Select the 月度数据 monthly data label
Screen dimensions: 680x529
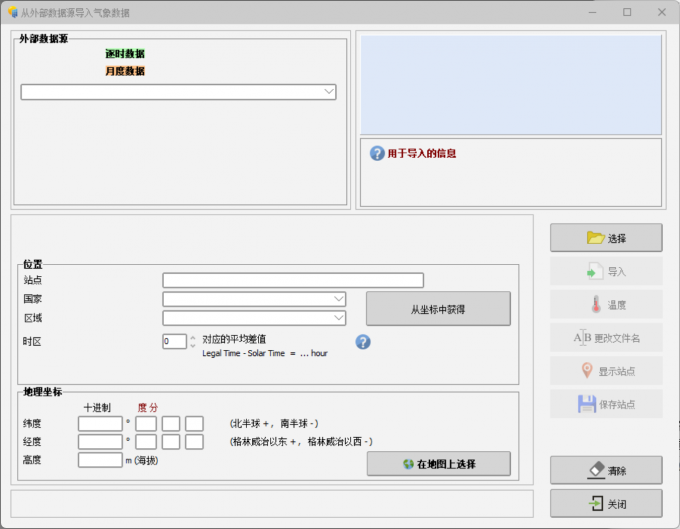click(125, 71)
